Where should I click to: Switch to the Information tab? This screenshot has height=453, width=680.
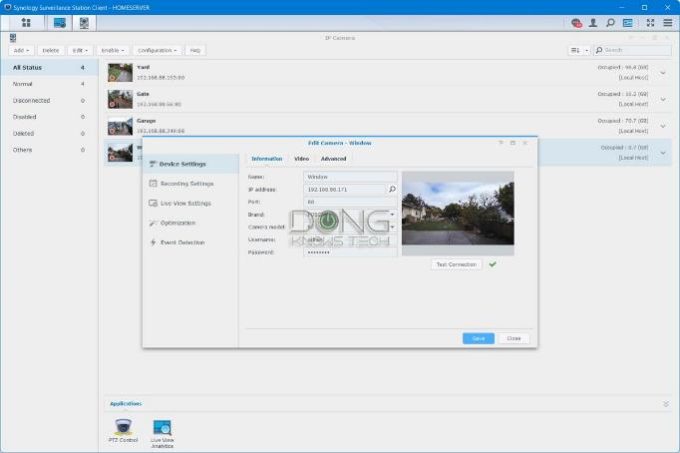point(267,159)
